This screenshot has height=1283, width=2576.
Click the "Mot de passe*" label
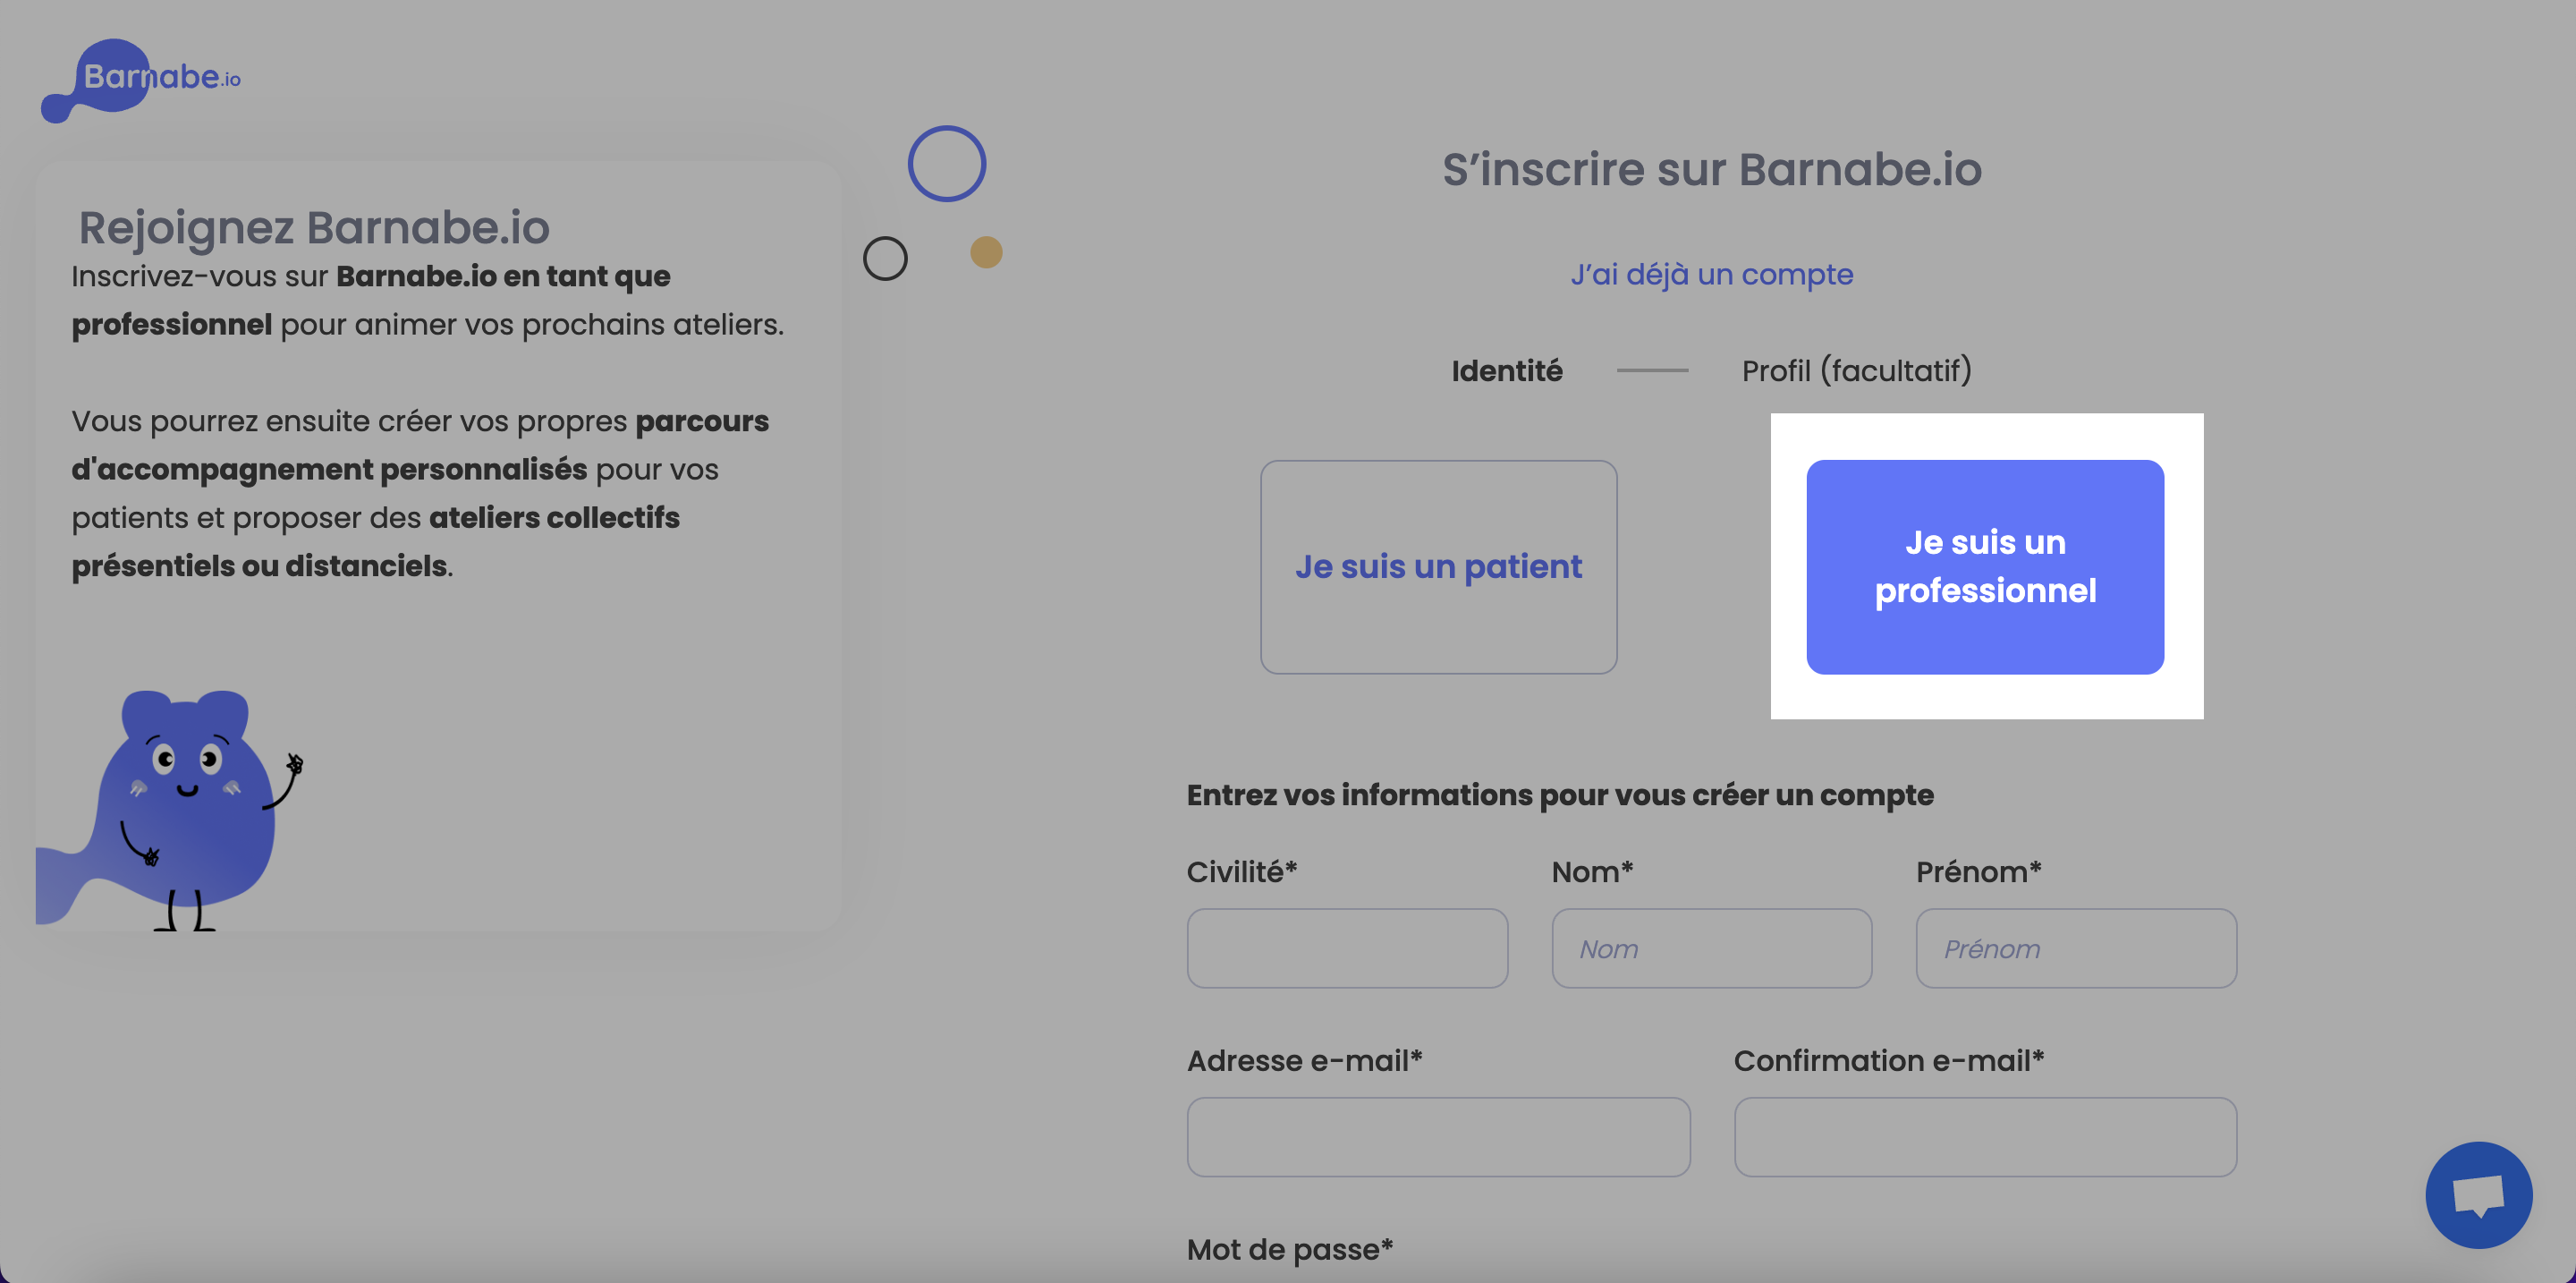point(1290,1249)
